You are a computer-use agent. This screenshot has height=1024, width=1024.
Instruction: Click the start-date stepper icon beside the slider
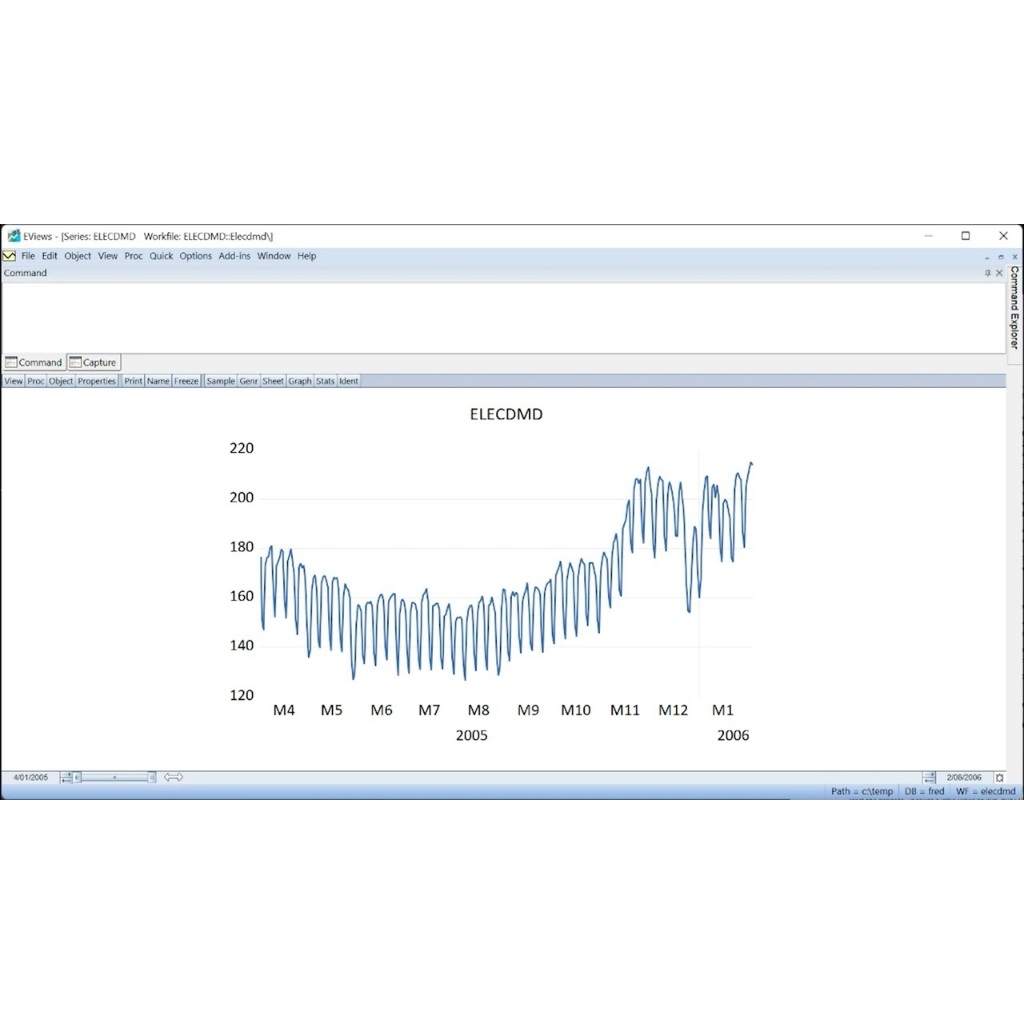(x=66, y=777)
